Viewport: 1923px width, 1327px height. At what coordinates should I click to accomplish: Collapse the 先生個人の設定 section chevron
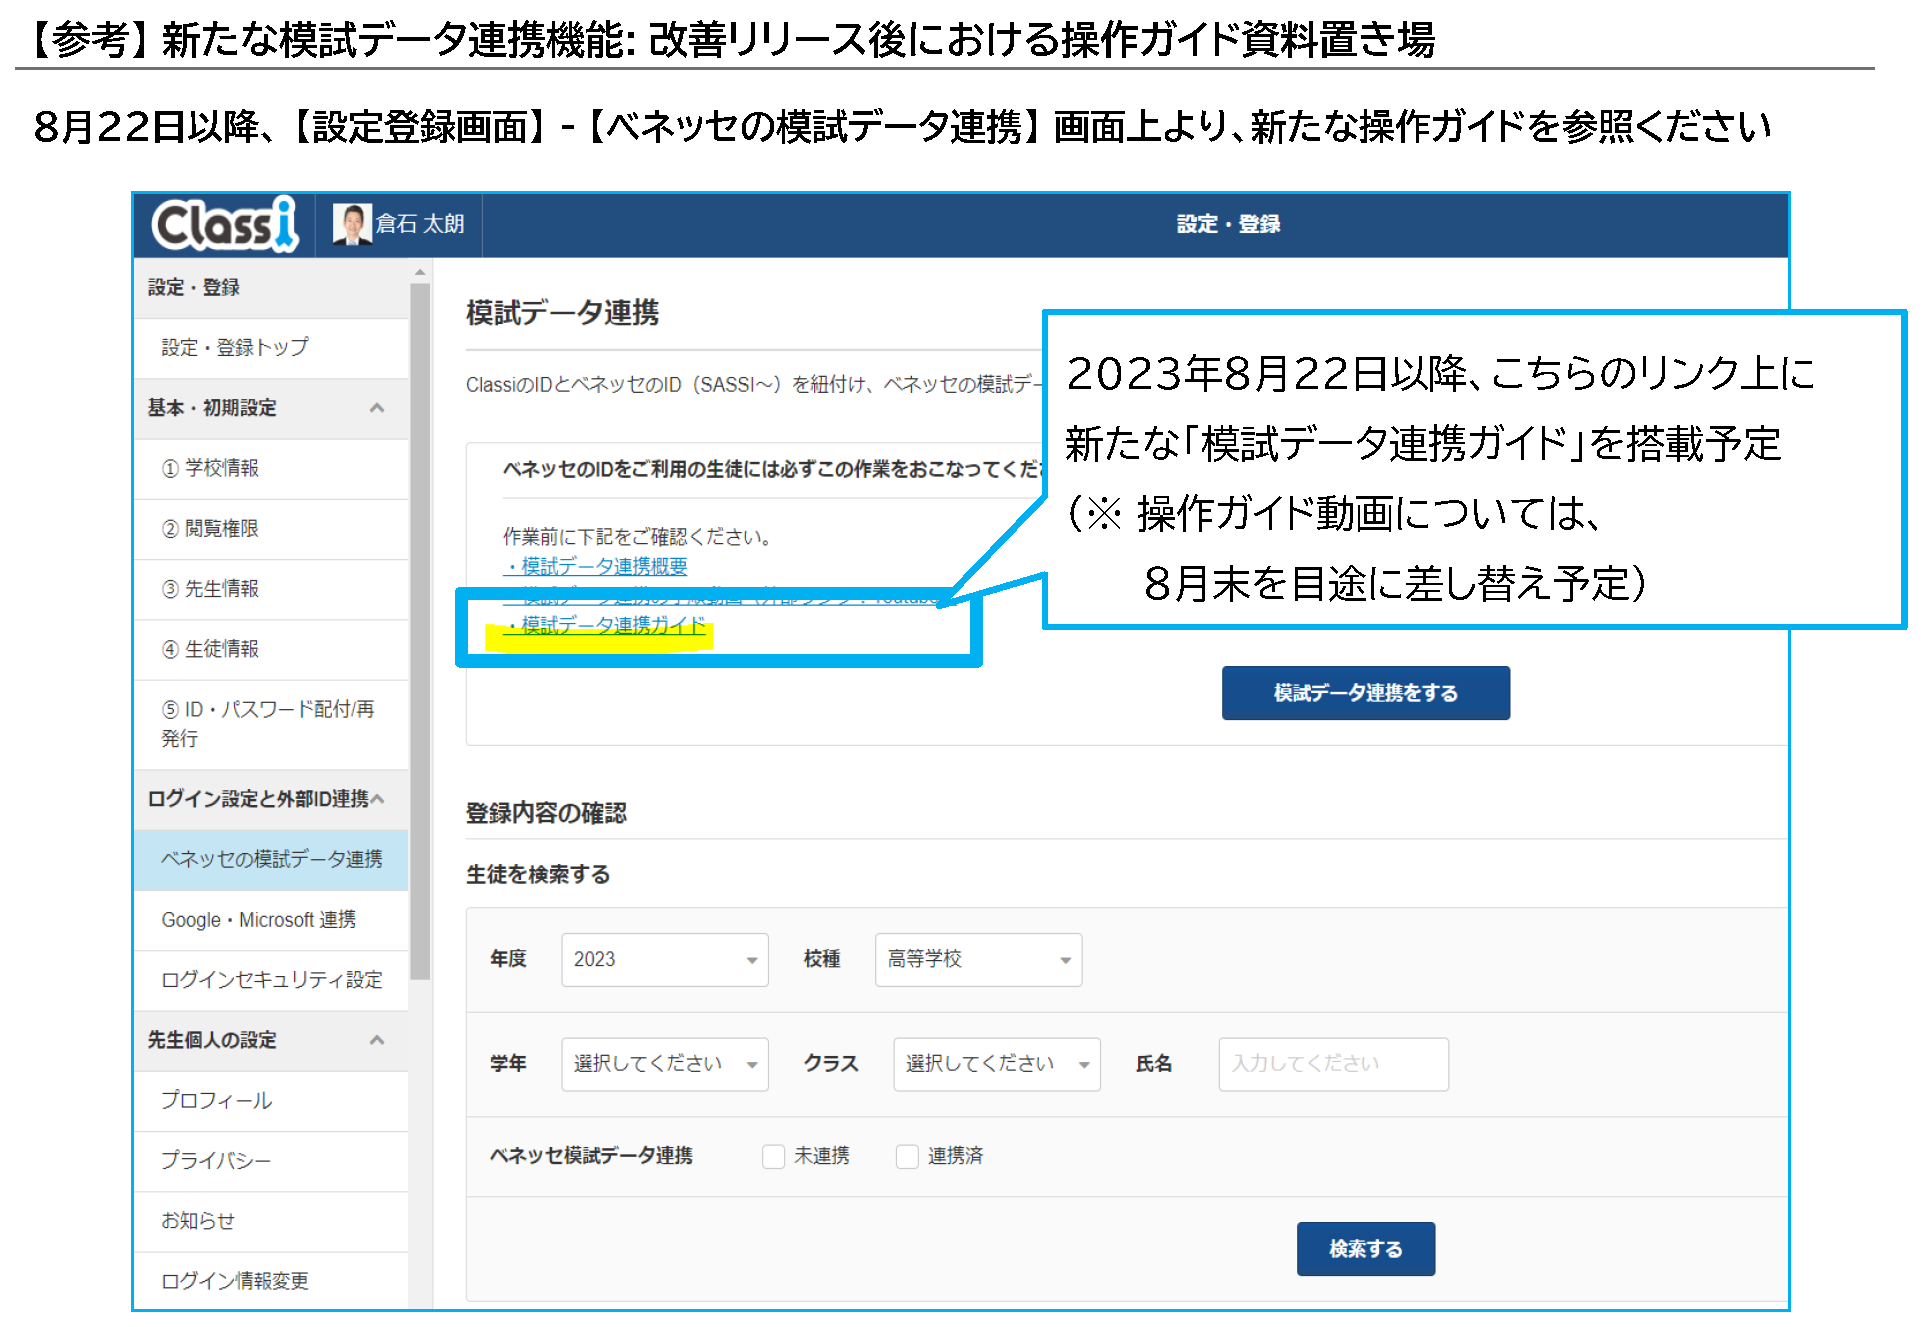[377, 1040]
